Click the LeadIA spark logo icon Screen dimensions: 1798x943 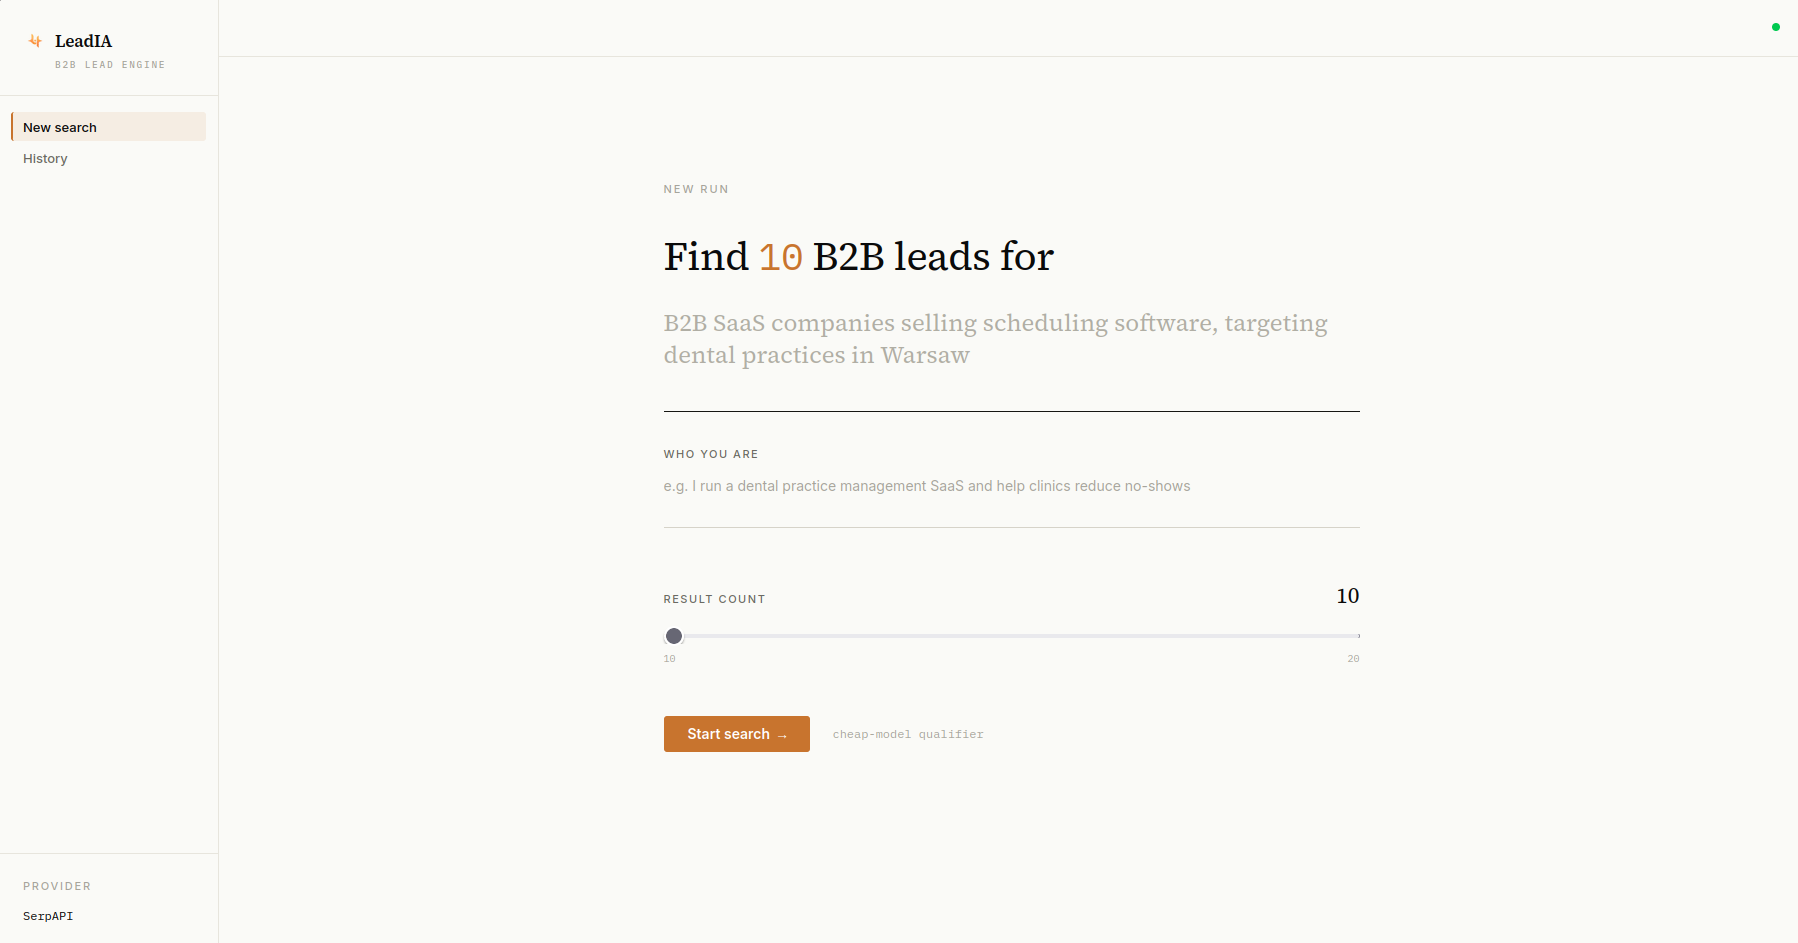[35, 41]
